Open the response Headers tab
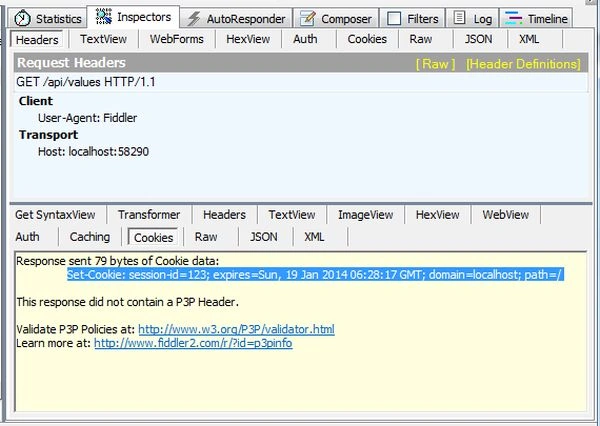The image size is (600, 426). (224, 215)
